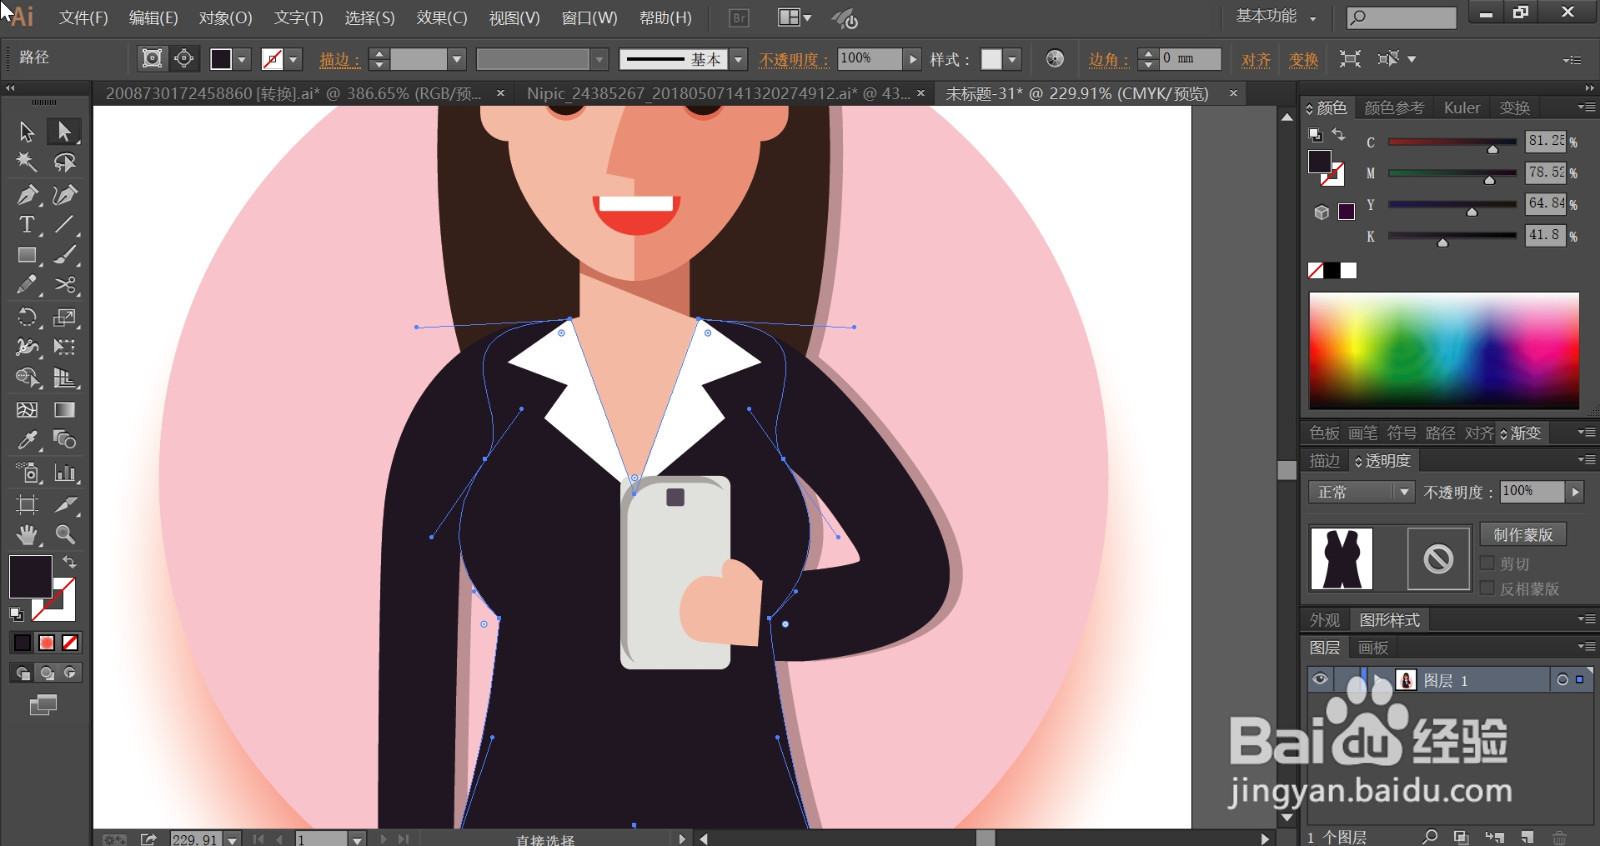Click the 制作蒙版 button
The image size is (1600, 846).
[x=1523, y=535]
